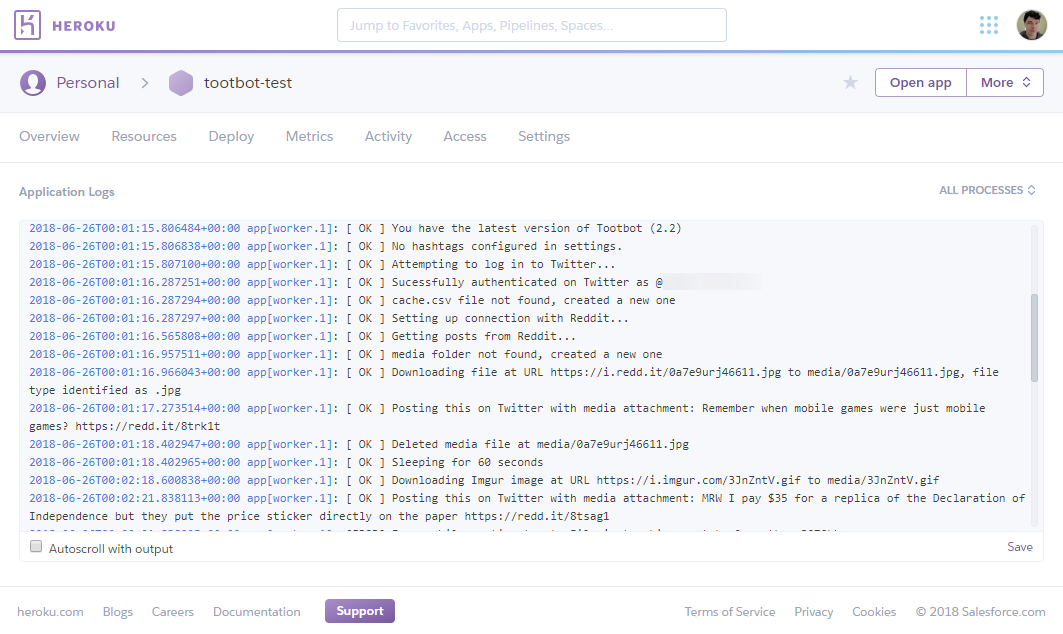Open the user avatar account menu
The height and width of the screenshot is (634, 1063).
[x=1031, y=25]
